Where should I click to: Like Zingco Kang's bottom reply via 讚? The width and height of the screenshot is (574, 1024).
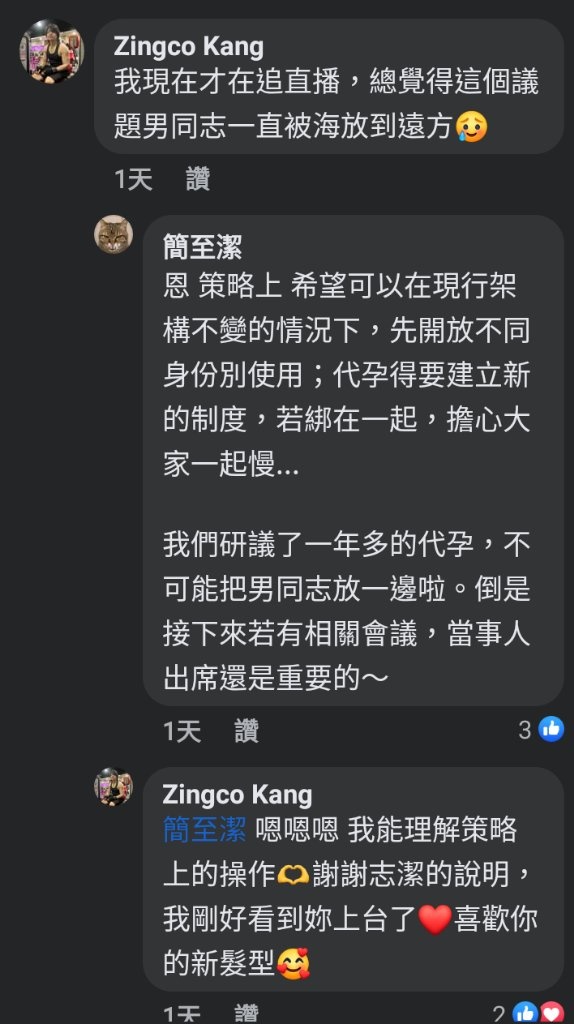(x=247, y=1013)
